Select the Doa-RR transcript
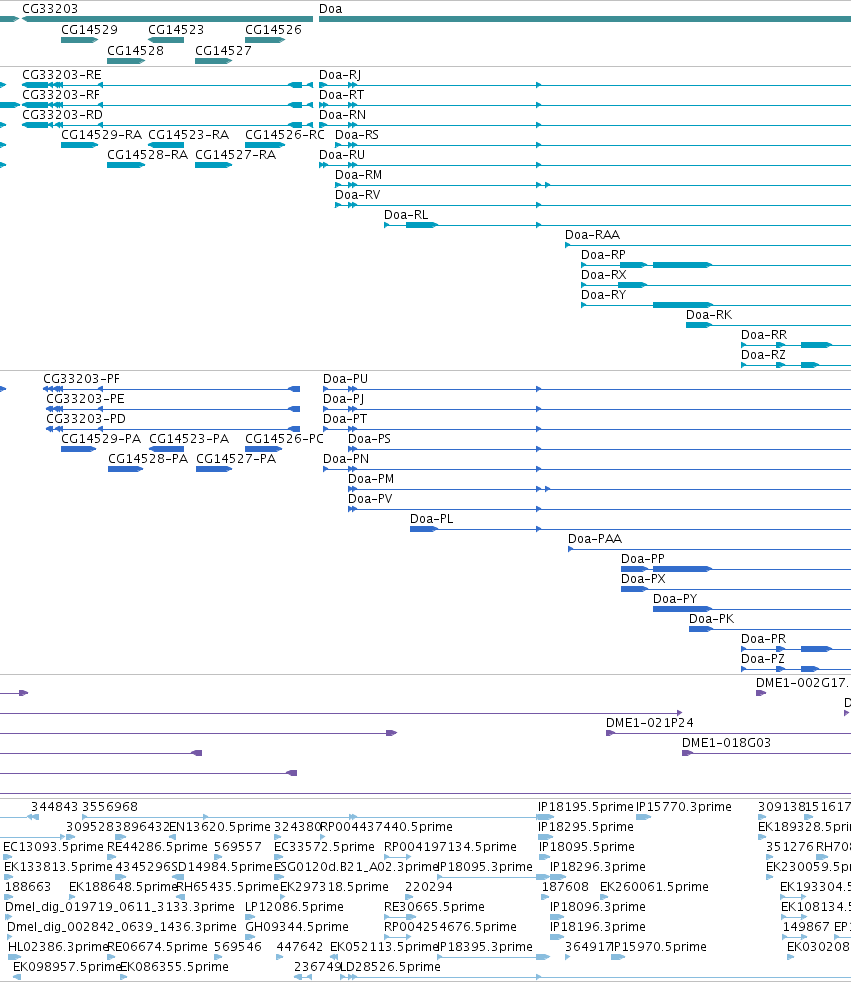The height and width of the screenshot is (982, 851). (764, 335)
